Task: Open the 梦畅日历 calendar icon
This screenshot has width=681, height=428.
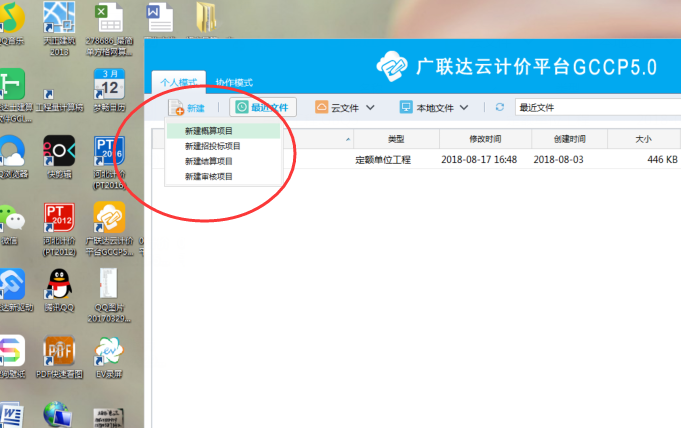Action: (109, 90)
